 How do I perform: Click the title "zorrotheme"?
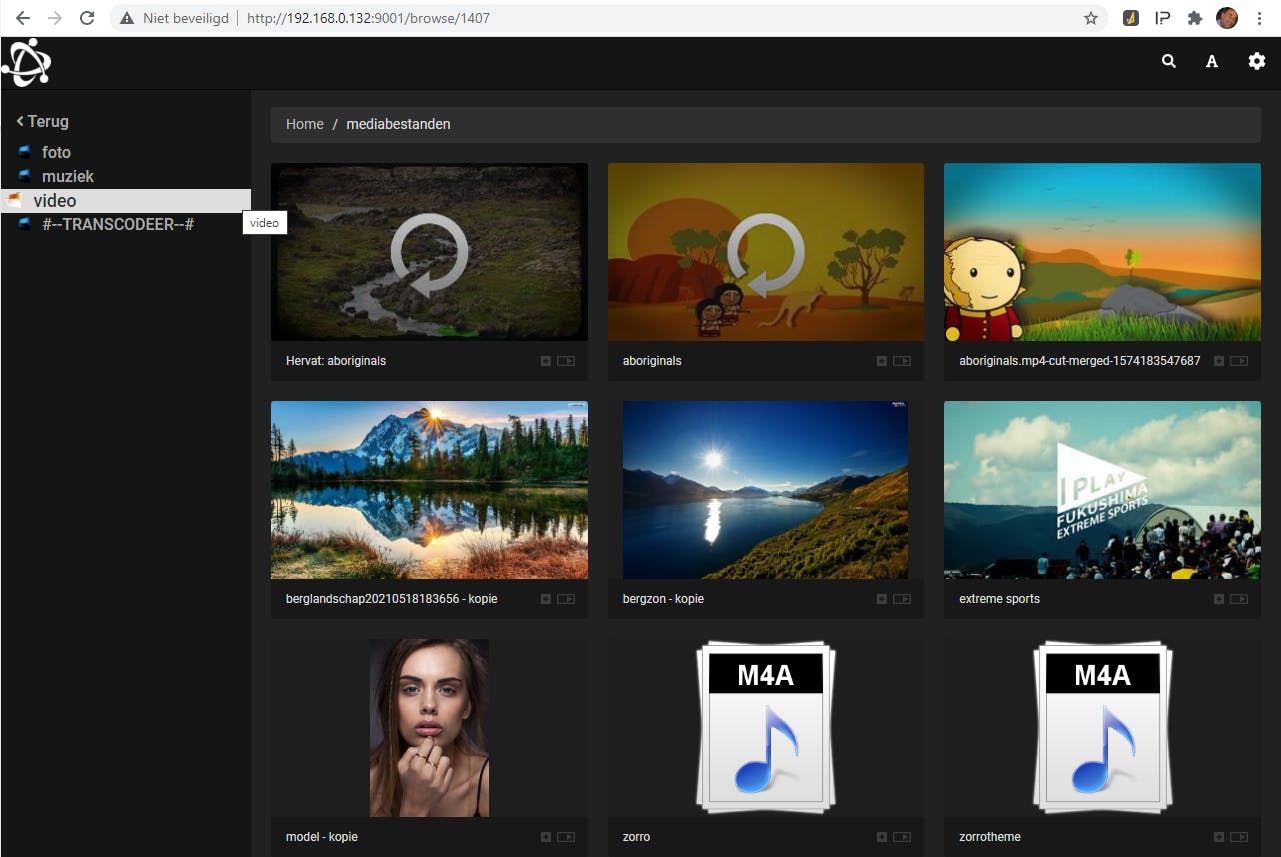coord(990,837)
